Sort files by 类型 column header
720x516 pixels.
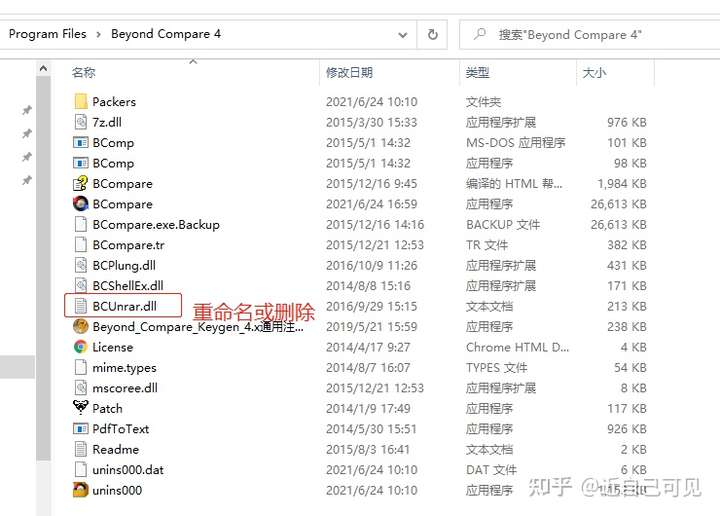tap(478, 73)
